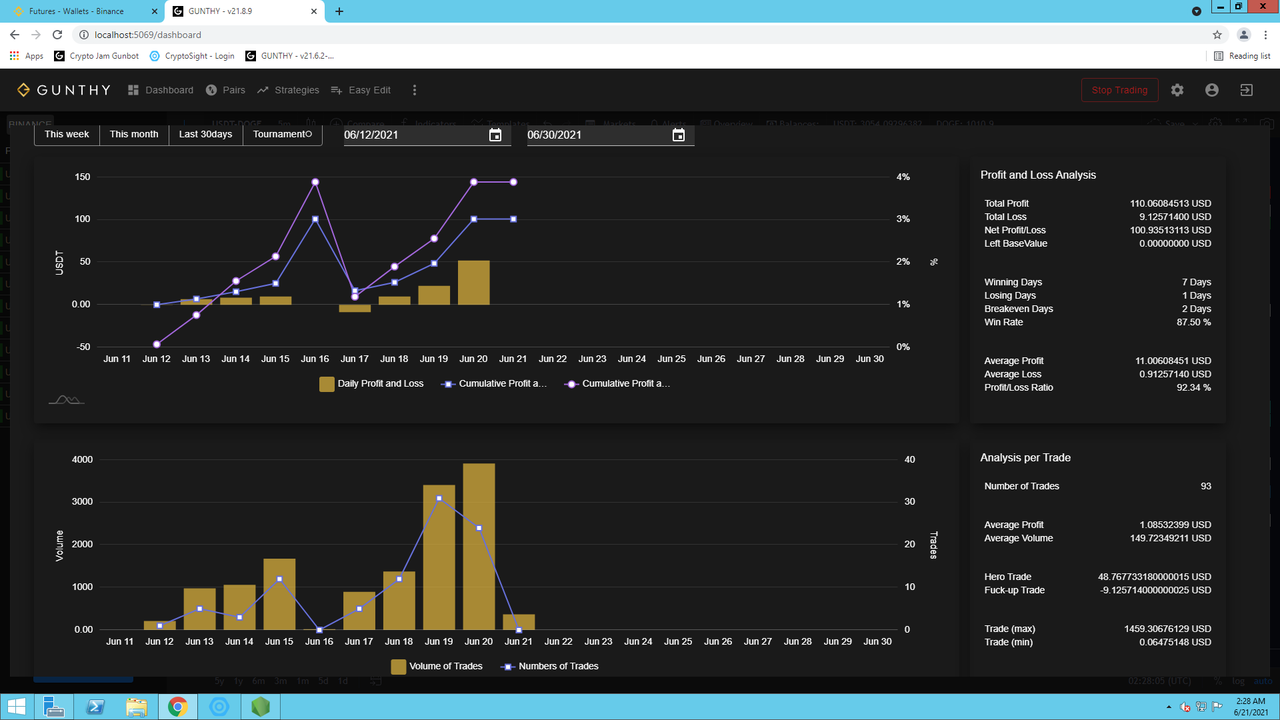Open PowerShell from the taskbar
The width and height of the screenshot is (1280, 720).
tap(97, 707)
